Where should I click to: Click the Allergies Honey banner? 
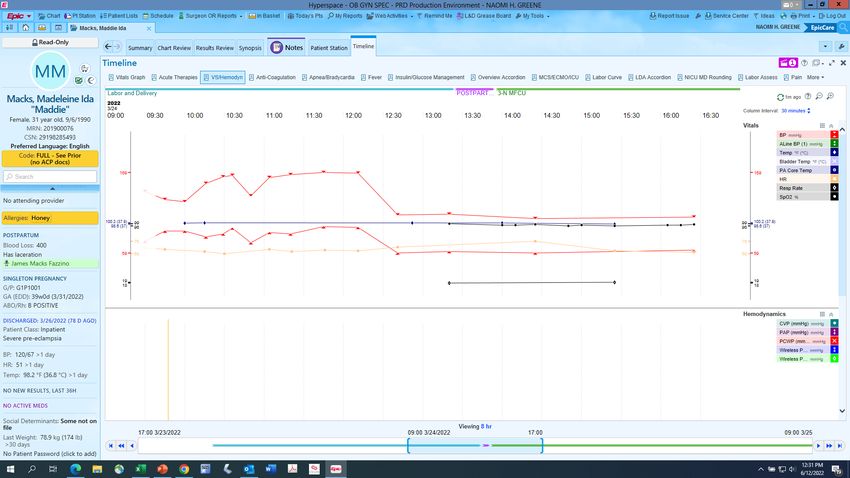[50, 218]
